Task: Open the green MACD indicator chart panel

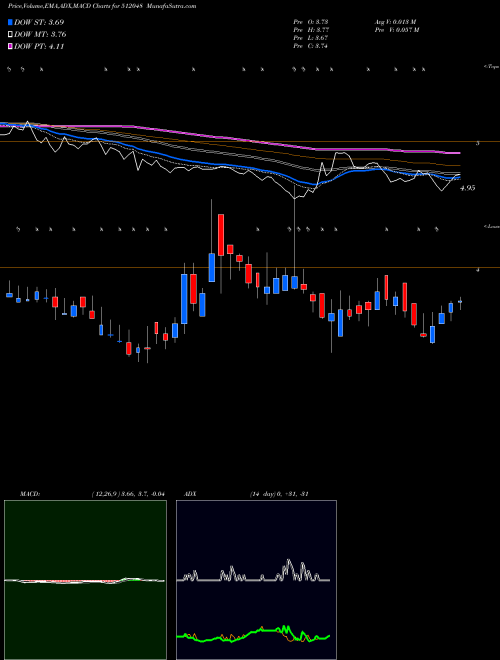Action: coord(85,580)
